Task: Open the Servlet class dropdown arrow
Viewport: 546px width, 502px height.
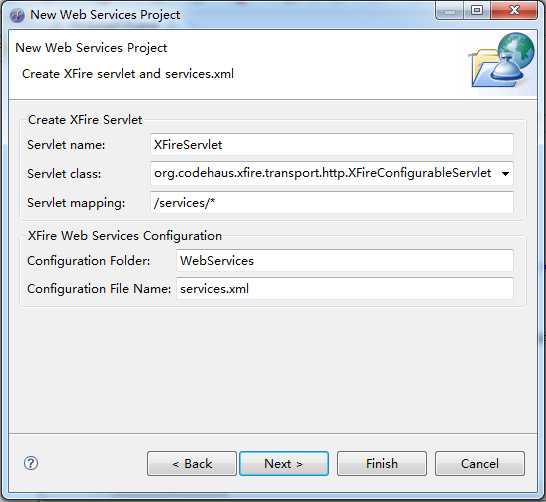Action: (x=505, y=173)
